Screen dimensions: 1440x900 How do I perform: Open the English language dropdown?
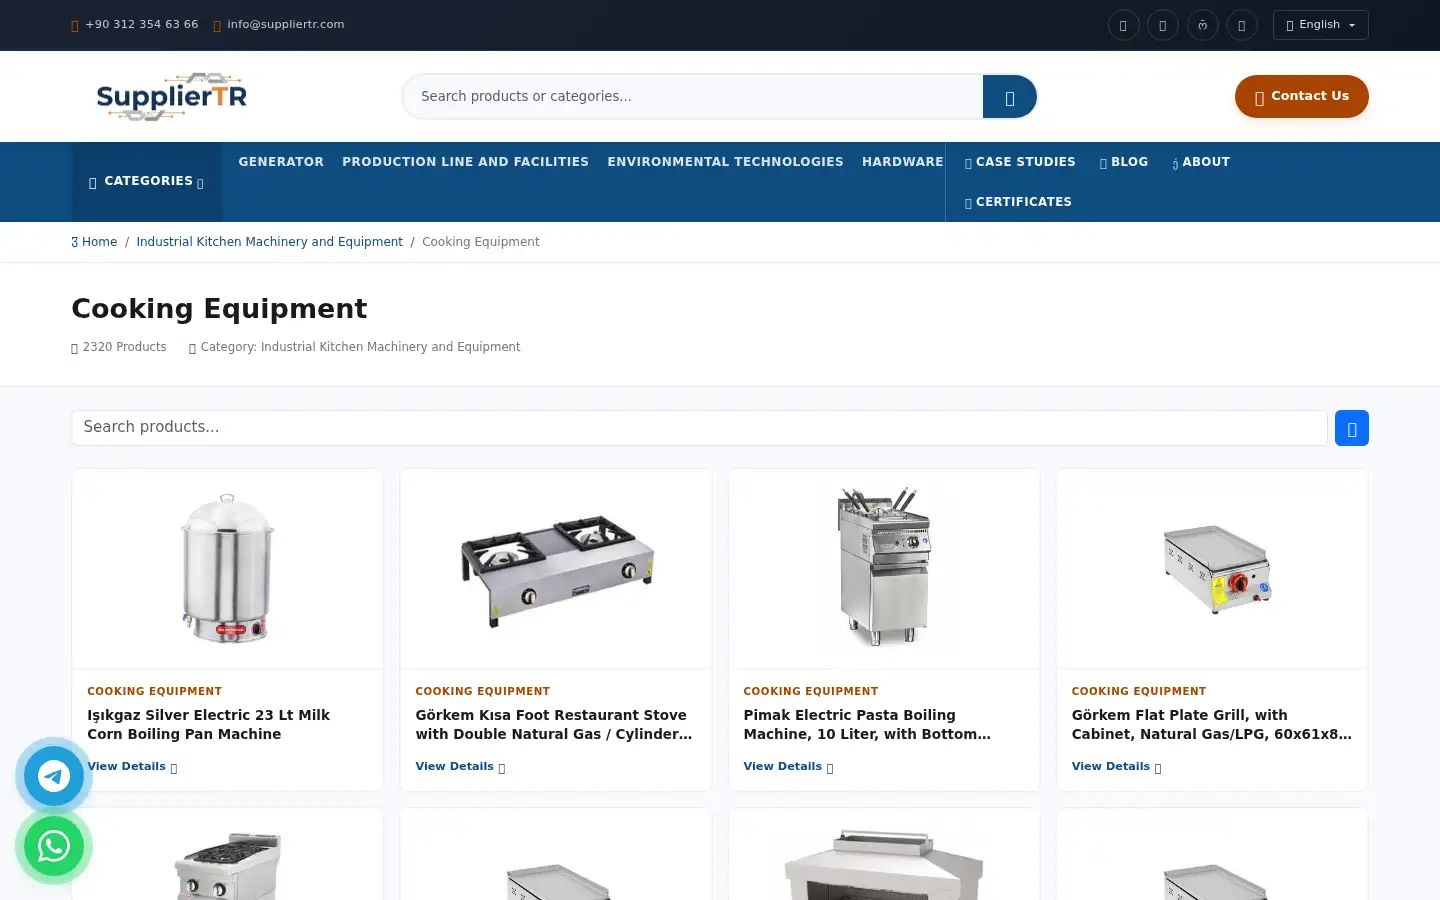pos(1320,25)
